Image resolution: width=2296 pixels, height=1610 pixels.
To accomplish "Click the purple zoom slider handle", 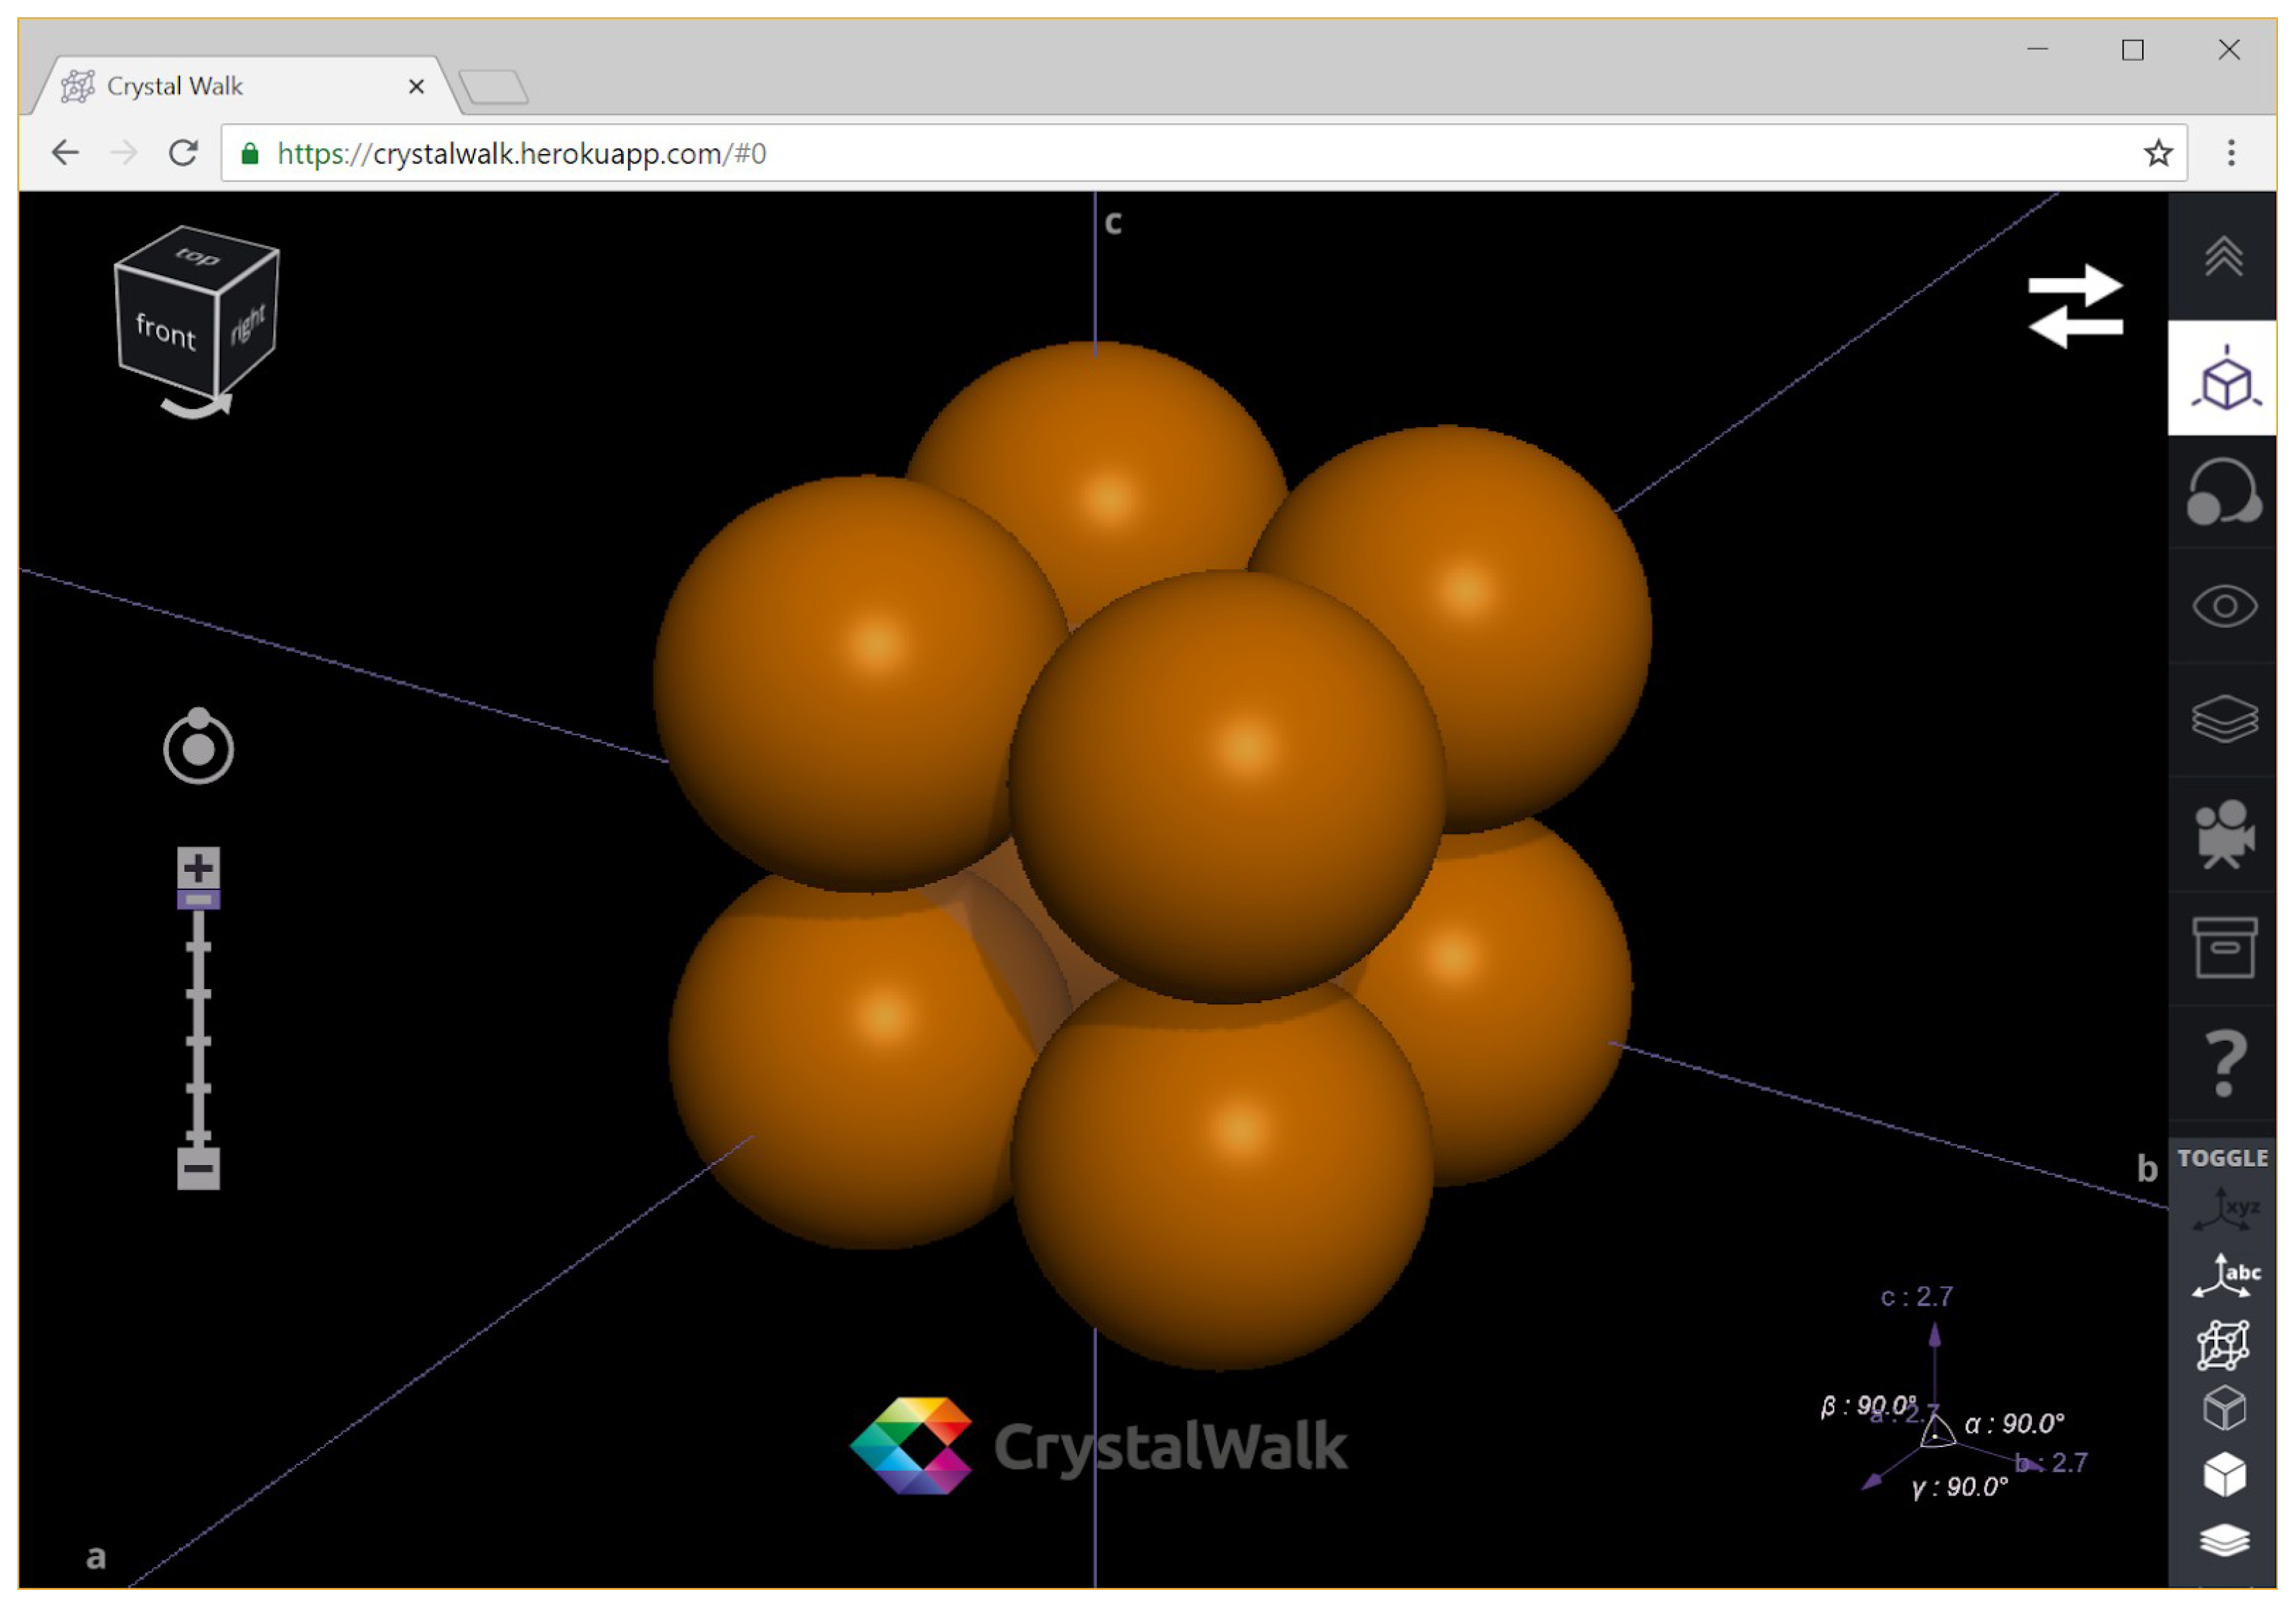I will click(x=198, y=900).
